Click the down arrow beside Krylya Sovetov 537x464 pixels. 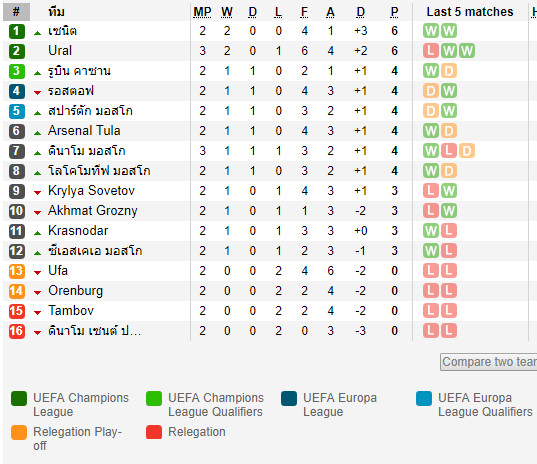tap(38, 193)
